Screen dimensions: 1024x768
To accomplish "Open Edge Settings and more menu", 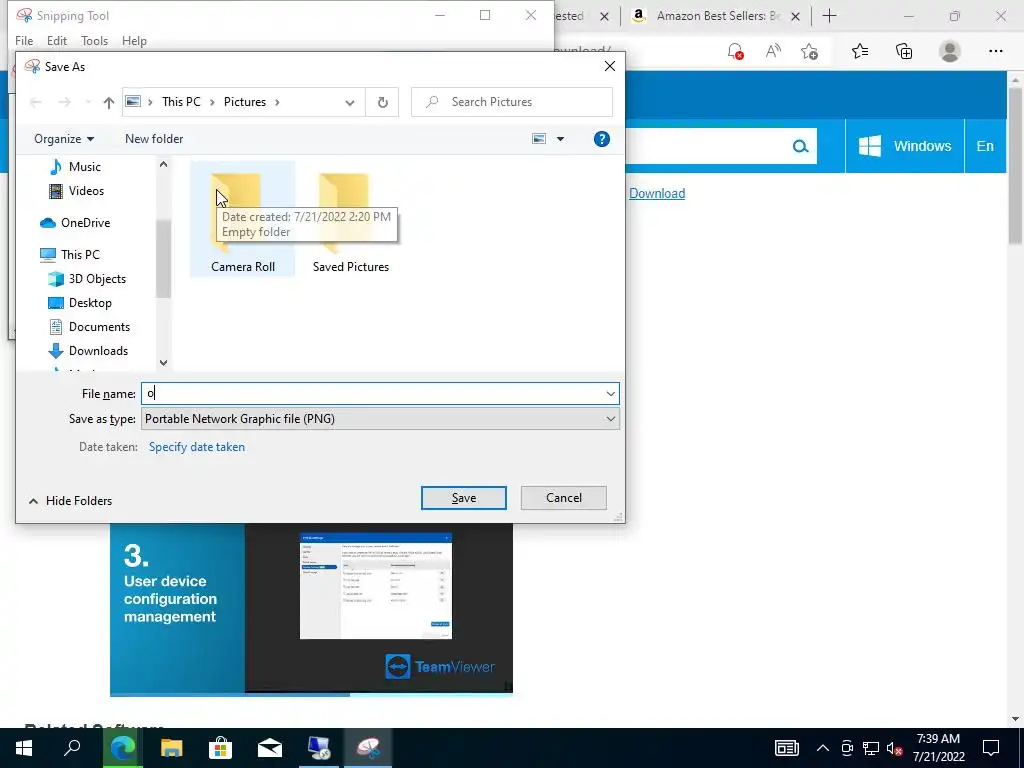I will (x=995, y=52).
